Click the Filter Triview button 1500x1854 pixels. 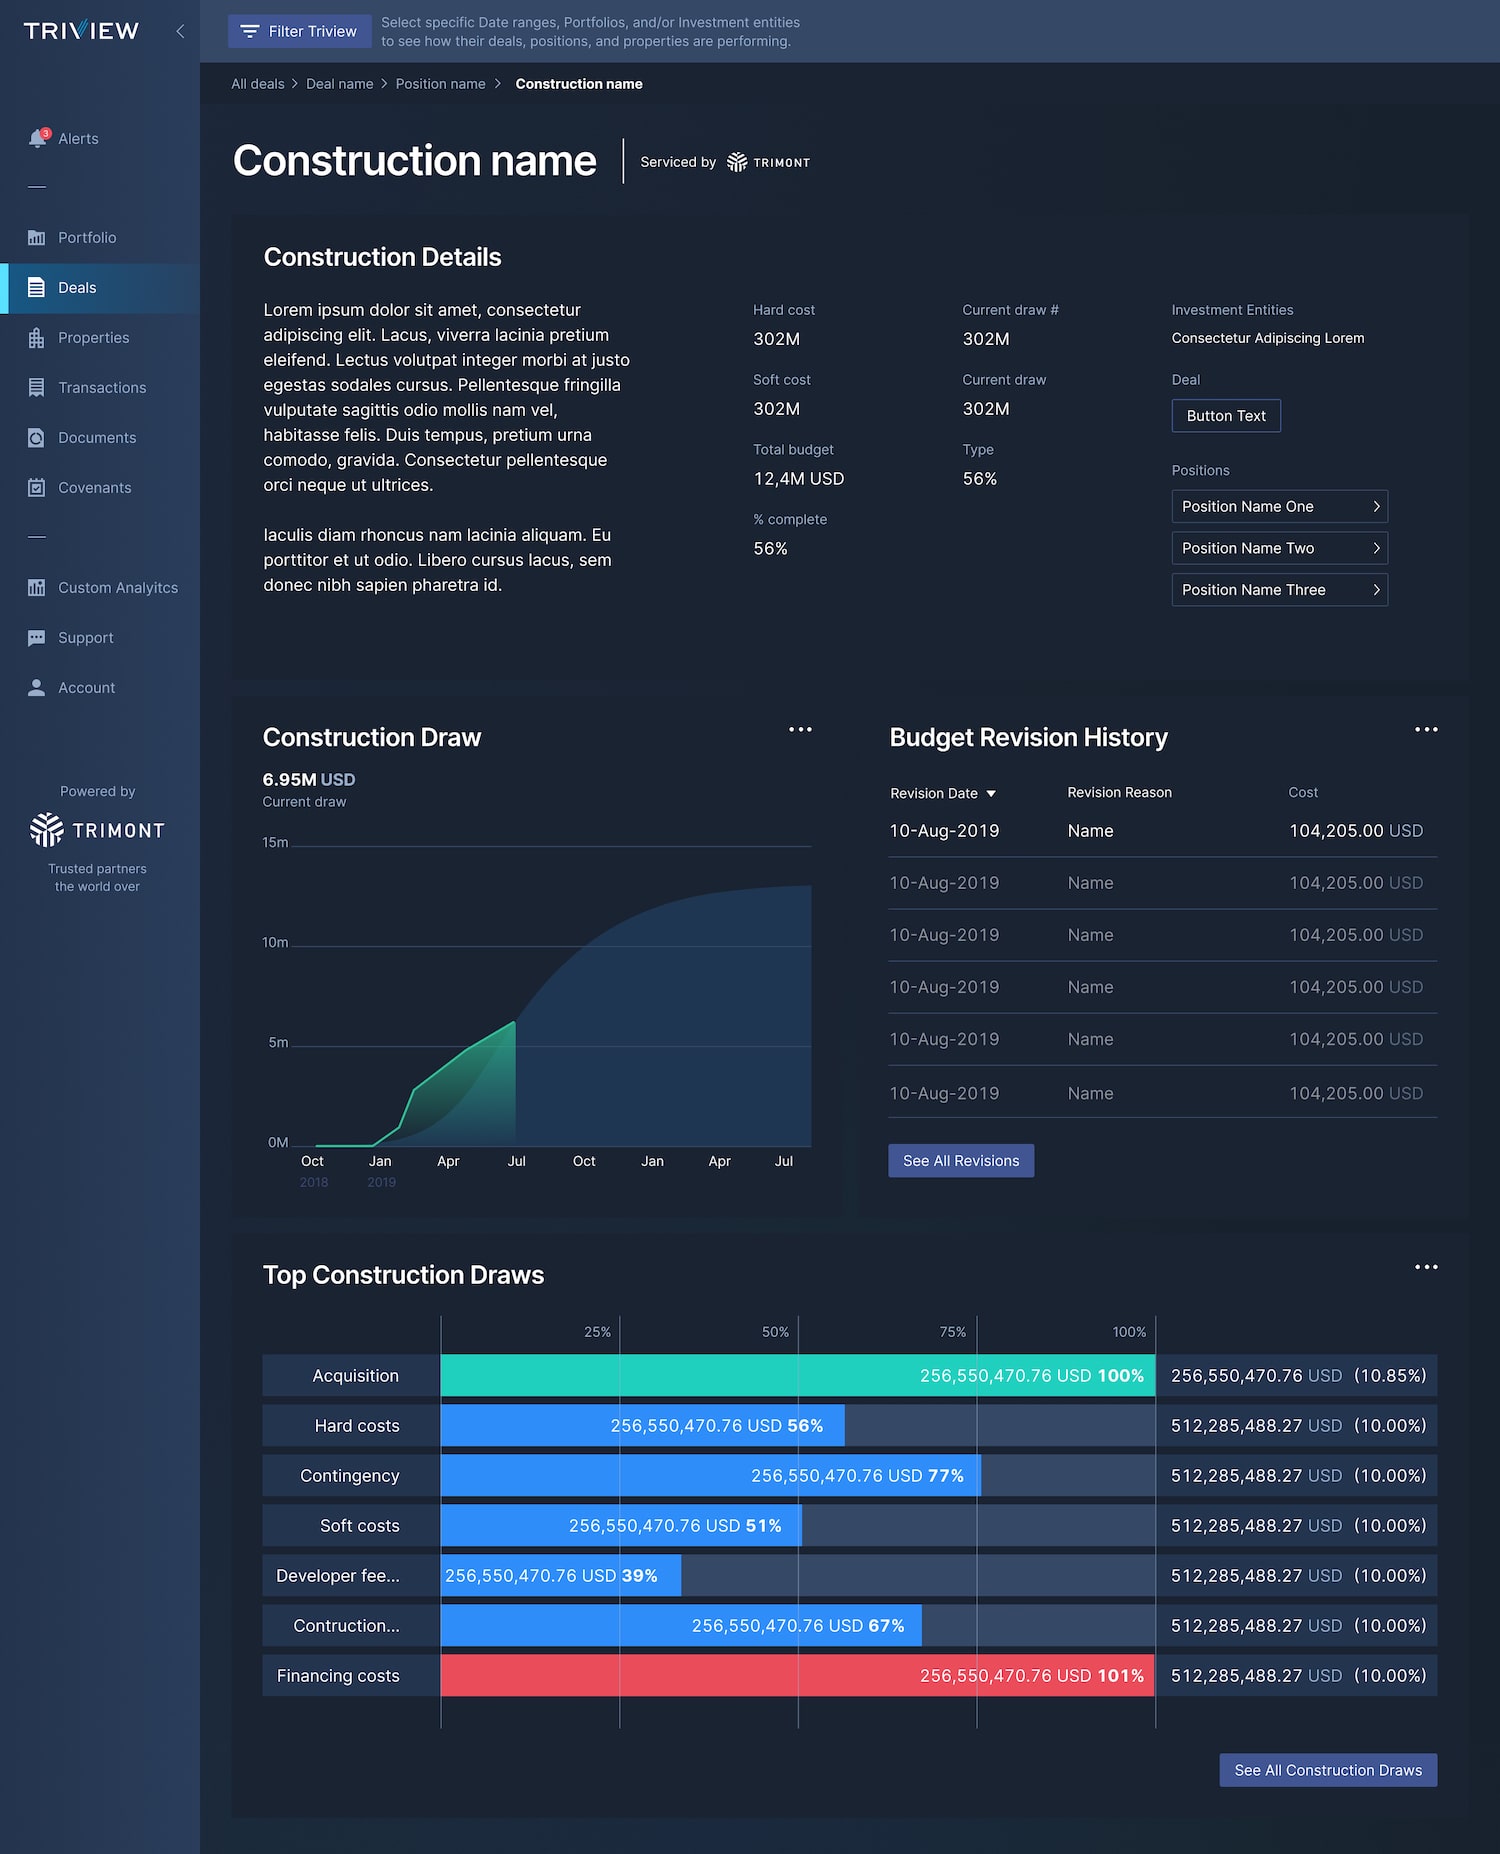click(300, 31)
